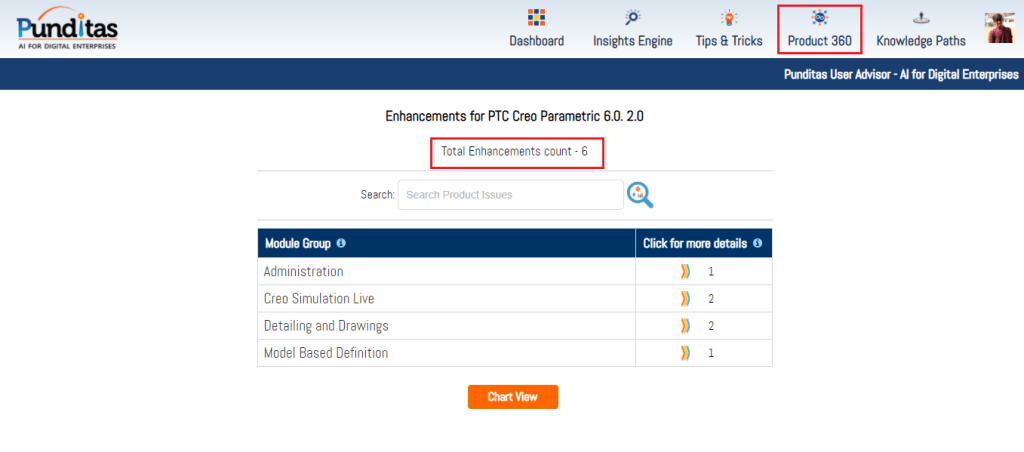
Task: Focus the Search Product Issues field
Action: coord(510,195)
